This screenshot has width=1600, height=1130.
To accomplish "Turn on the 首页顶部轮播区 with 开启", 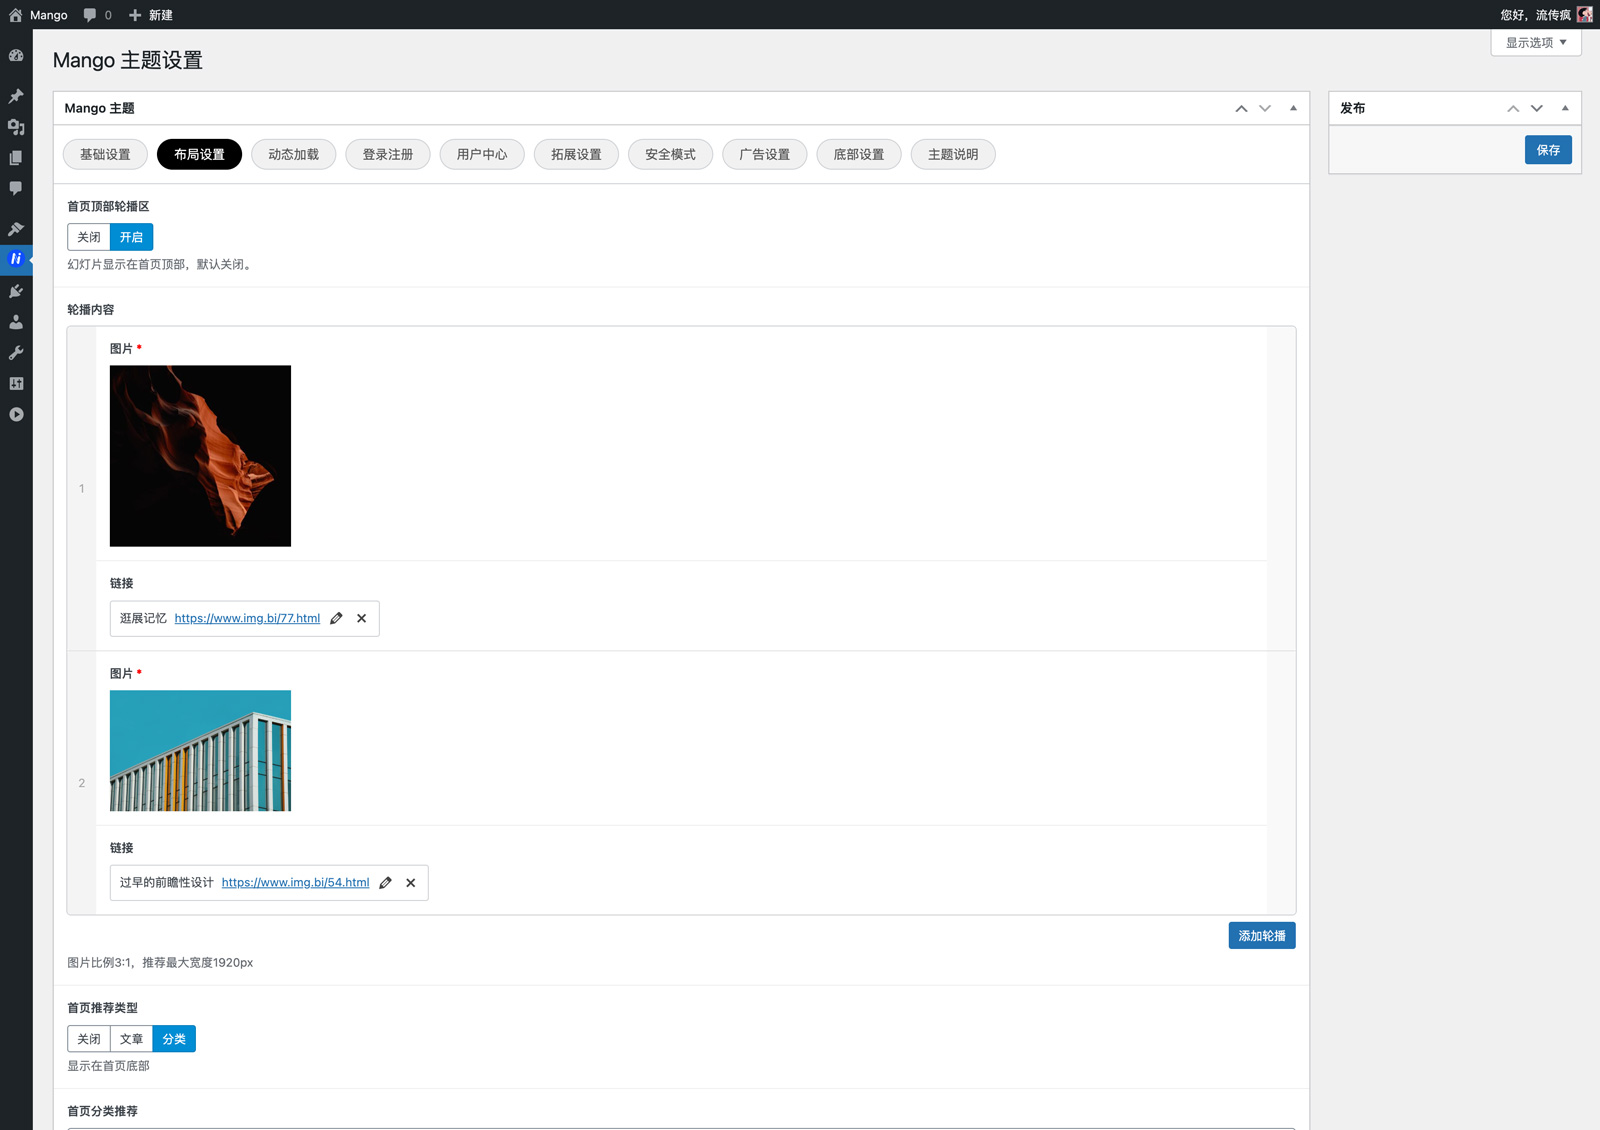I will [x=131, y=237].
